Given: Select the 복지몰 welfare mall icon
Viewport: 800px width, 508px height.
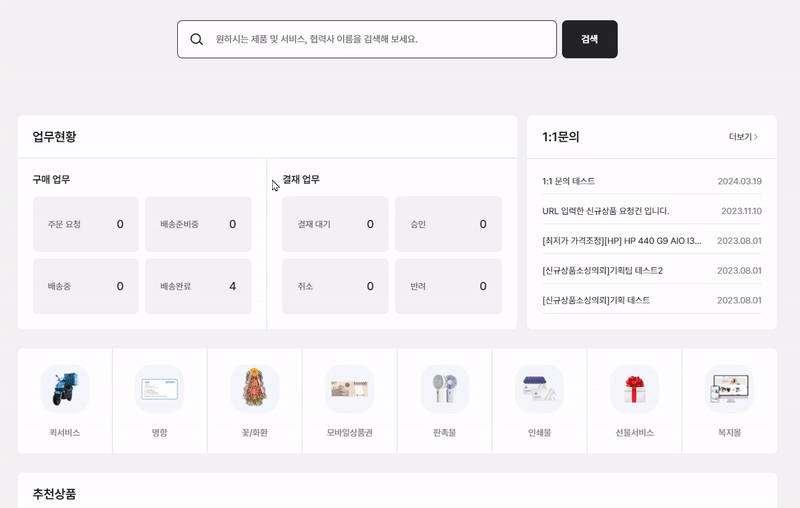Looking at the screenshot, I should [x=729, y=389].
